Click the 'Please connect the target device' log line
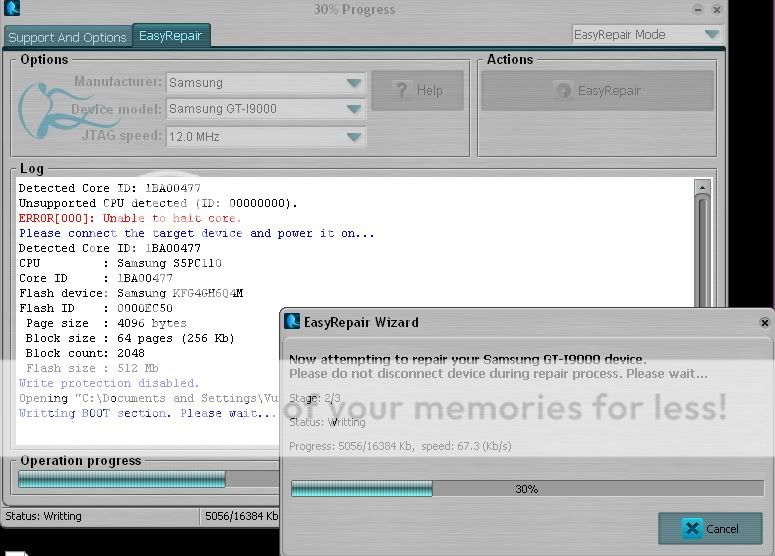Viewport: 775px width, 556px height. coord(196,233)
